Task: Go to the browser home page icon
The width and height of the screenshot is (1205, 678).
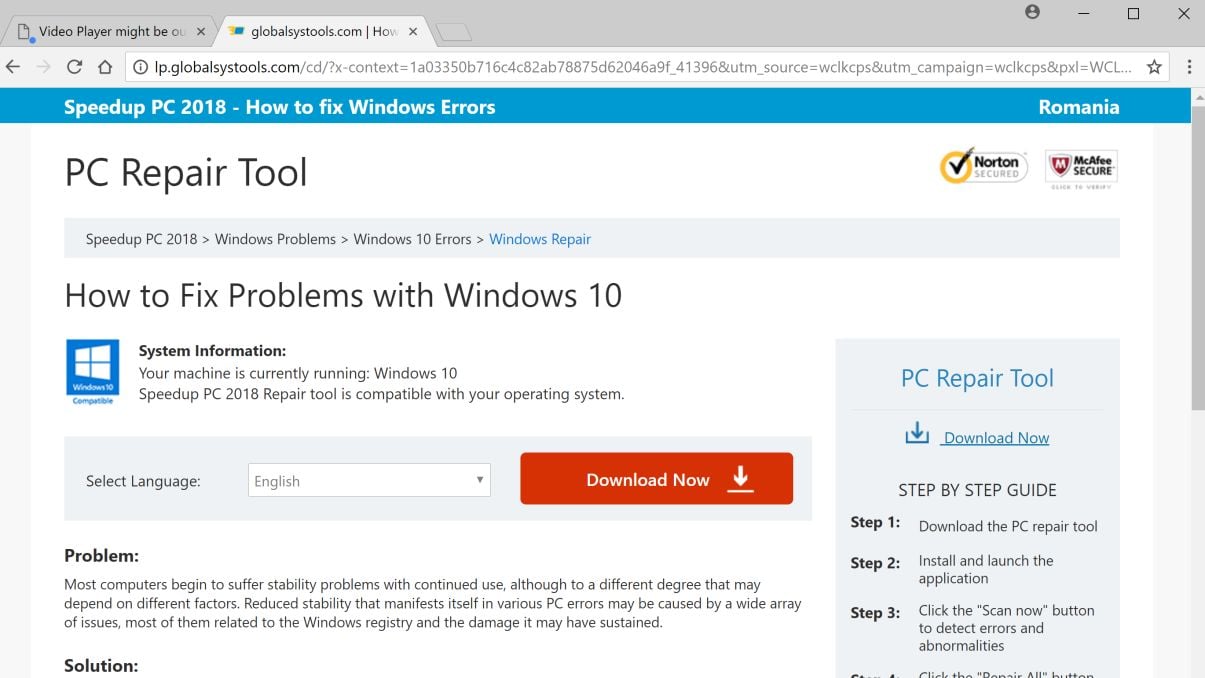Action: (105, 67)
